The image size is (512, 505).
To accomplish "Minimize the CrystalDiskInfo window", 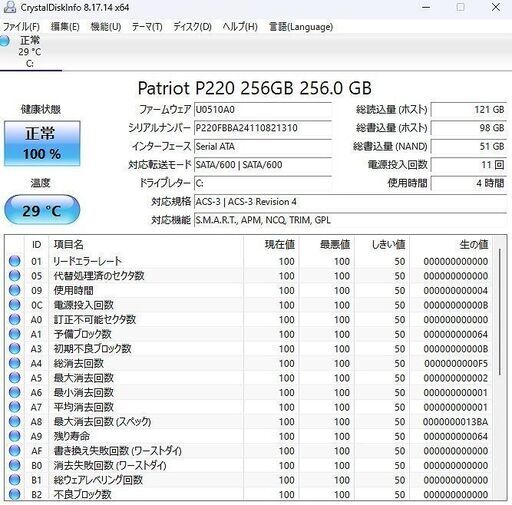I will coord(426,7).
